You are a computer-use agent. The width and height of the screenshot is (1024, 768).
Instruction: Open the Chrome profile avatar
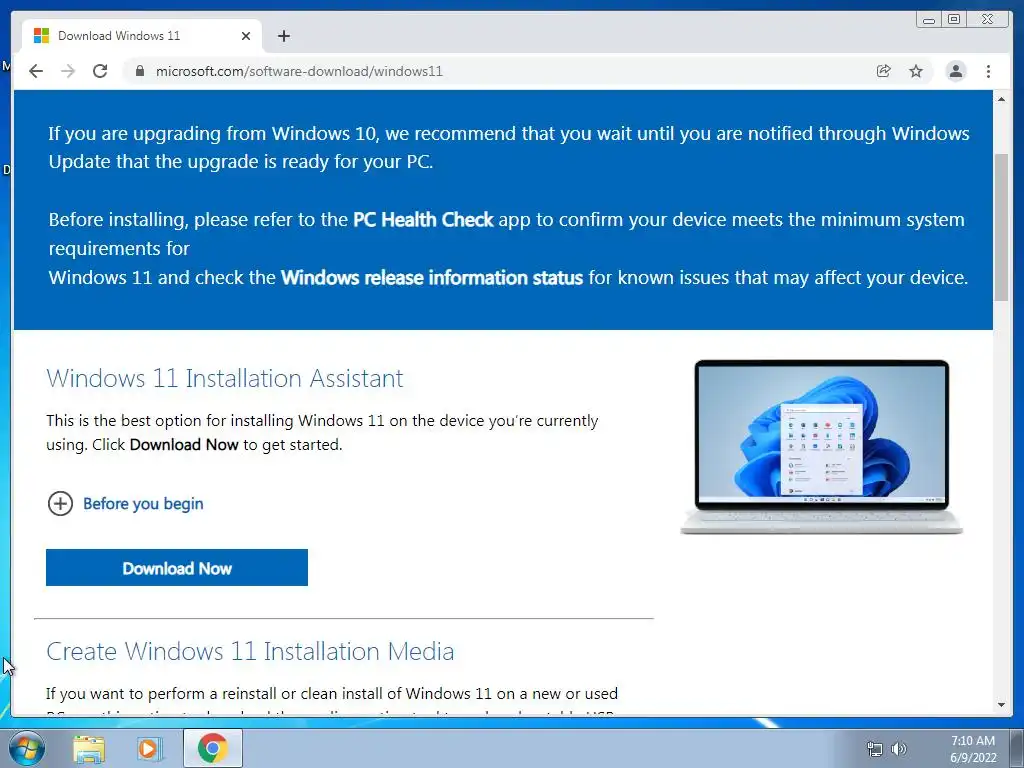click(x=956, y=71)
